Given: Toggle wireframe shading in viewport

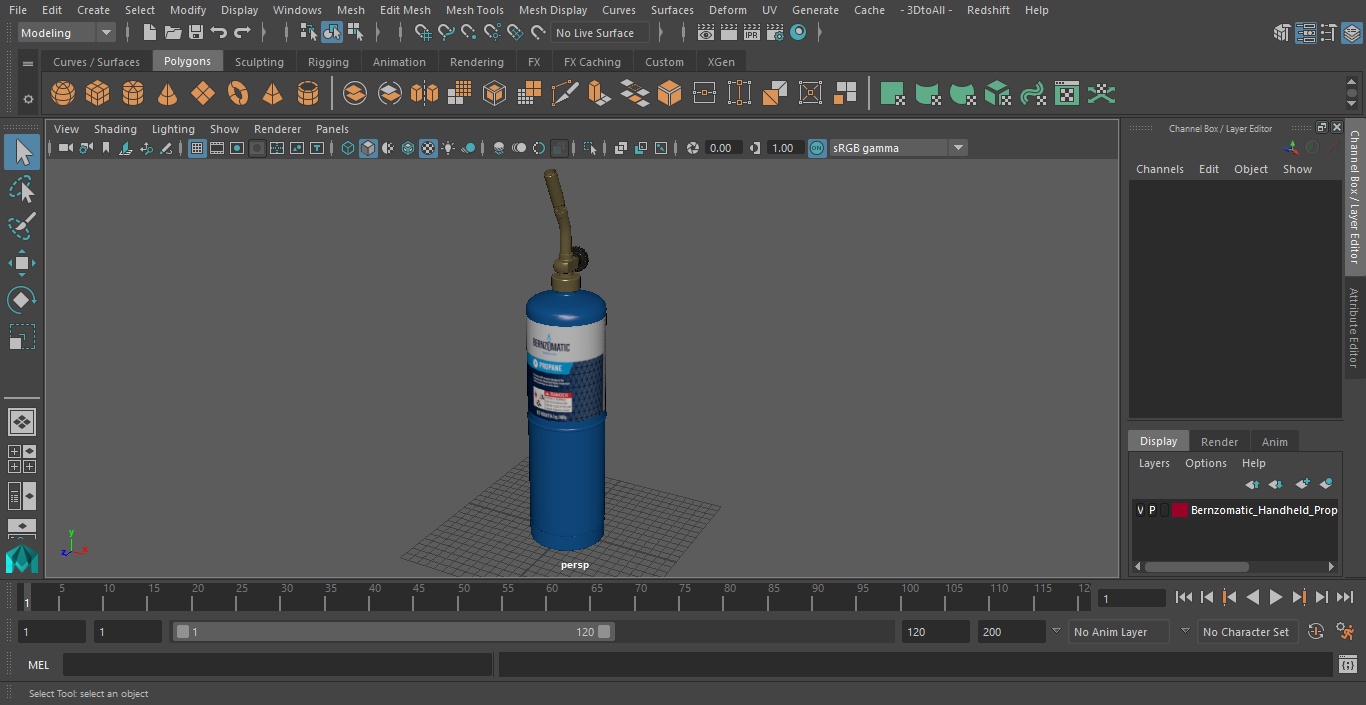Looking at the screenshot, I should tap(348, 148).
